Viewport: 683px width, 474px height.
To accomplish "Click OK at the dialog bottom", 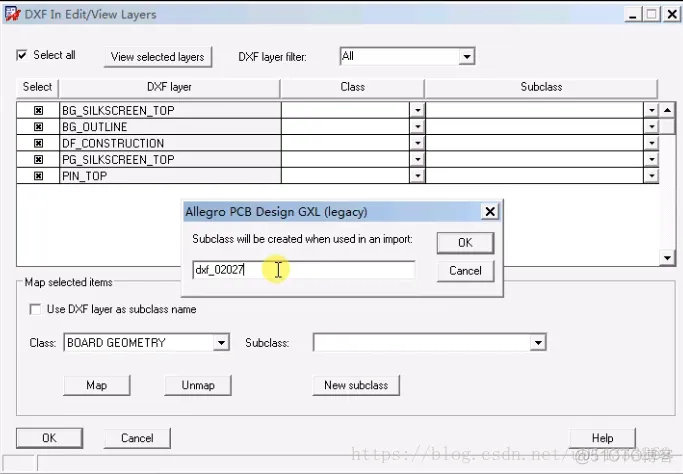I will pyautogui.click(x=49, y=438).
